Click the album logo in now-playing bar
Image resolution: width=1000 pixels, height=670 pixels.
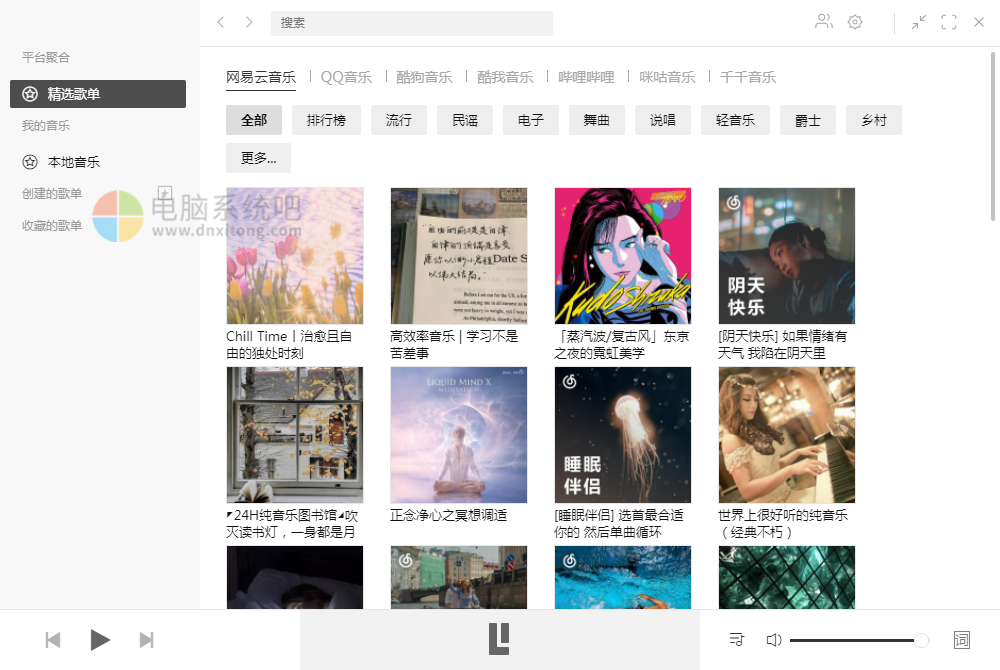pos(499,639)
